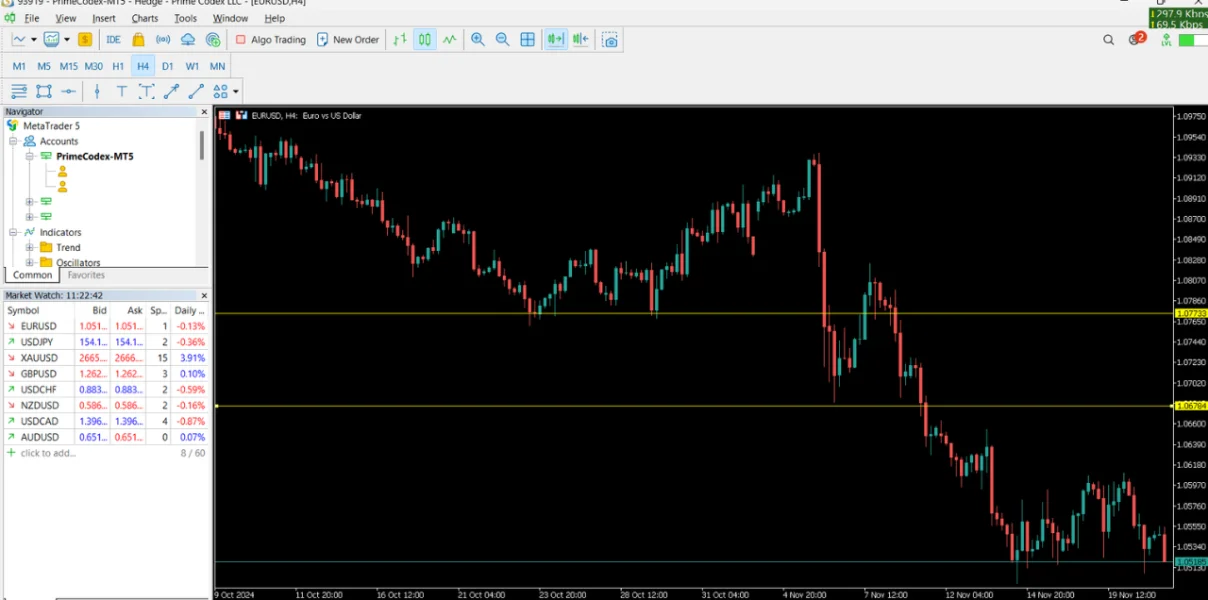The height and width of the screenshot is (600, 1208).
Task: Collapse the Accounts tree node
Action: coord(14,142)
